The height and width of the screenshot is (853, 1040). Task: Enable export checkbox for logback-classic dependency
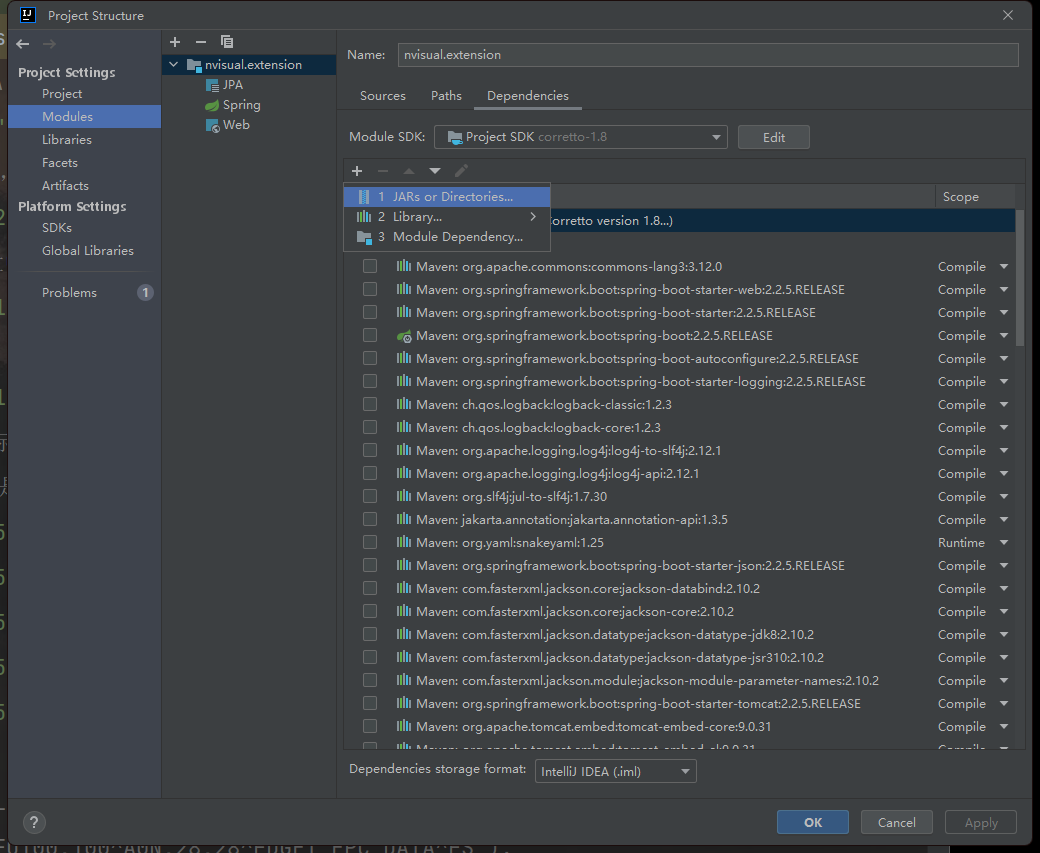pos(370,405)
